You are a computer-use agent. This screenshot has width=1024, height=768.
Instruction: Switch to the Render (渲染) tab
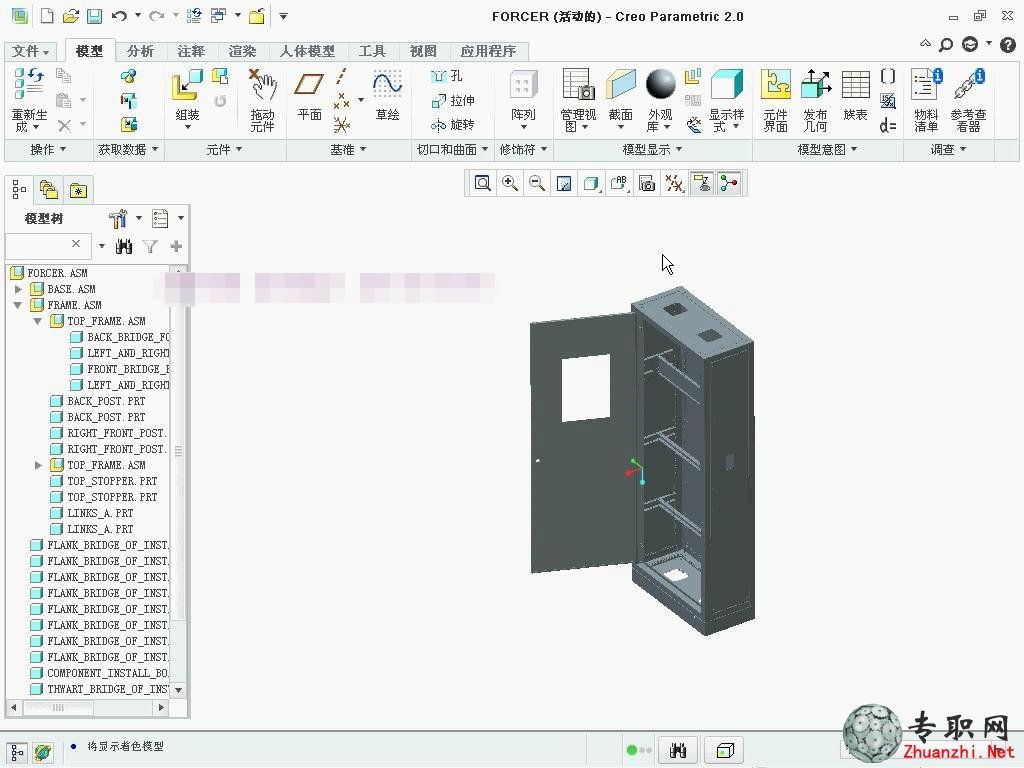click(242, 51)
